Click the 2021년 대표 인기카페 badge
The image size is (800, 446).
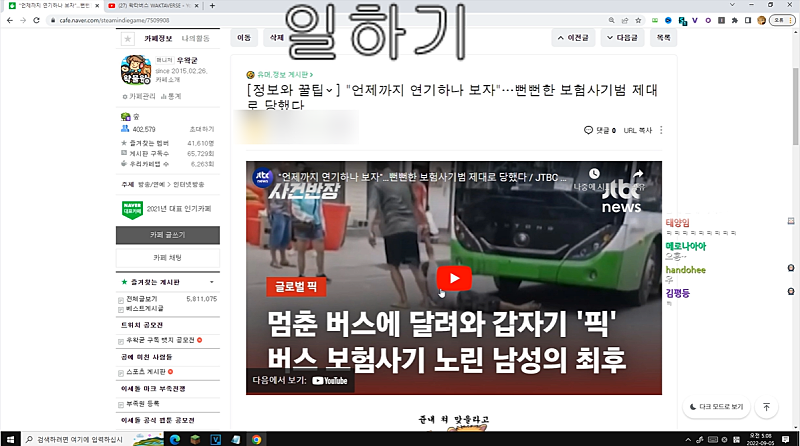coord(166,209)
